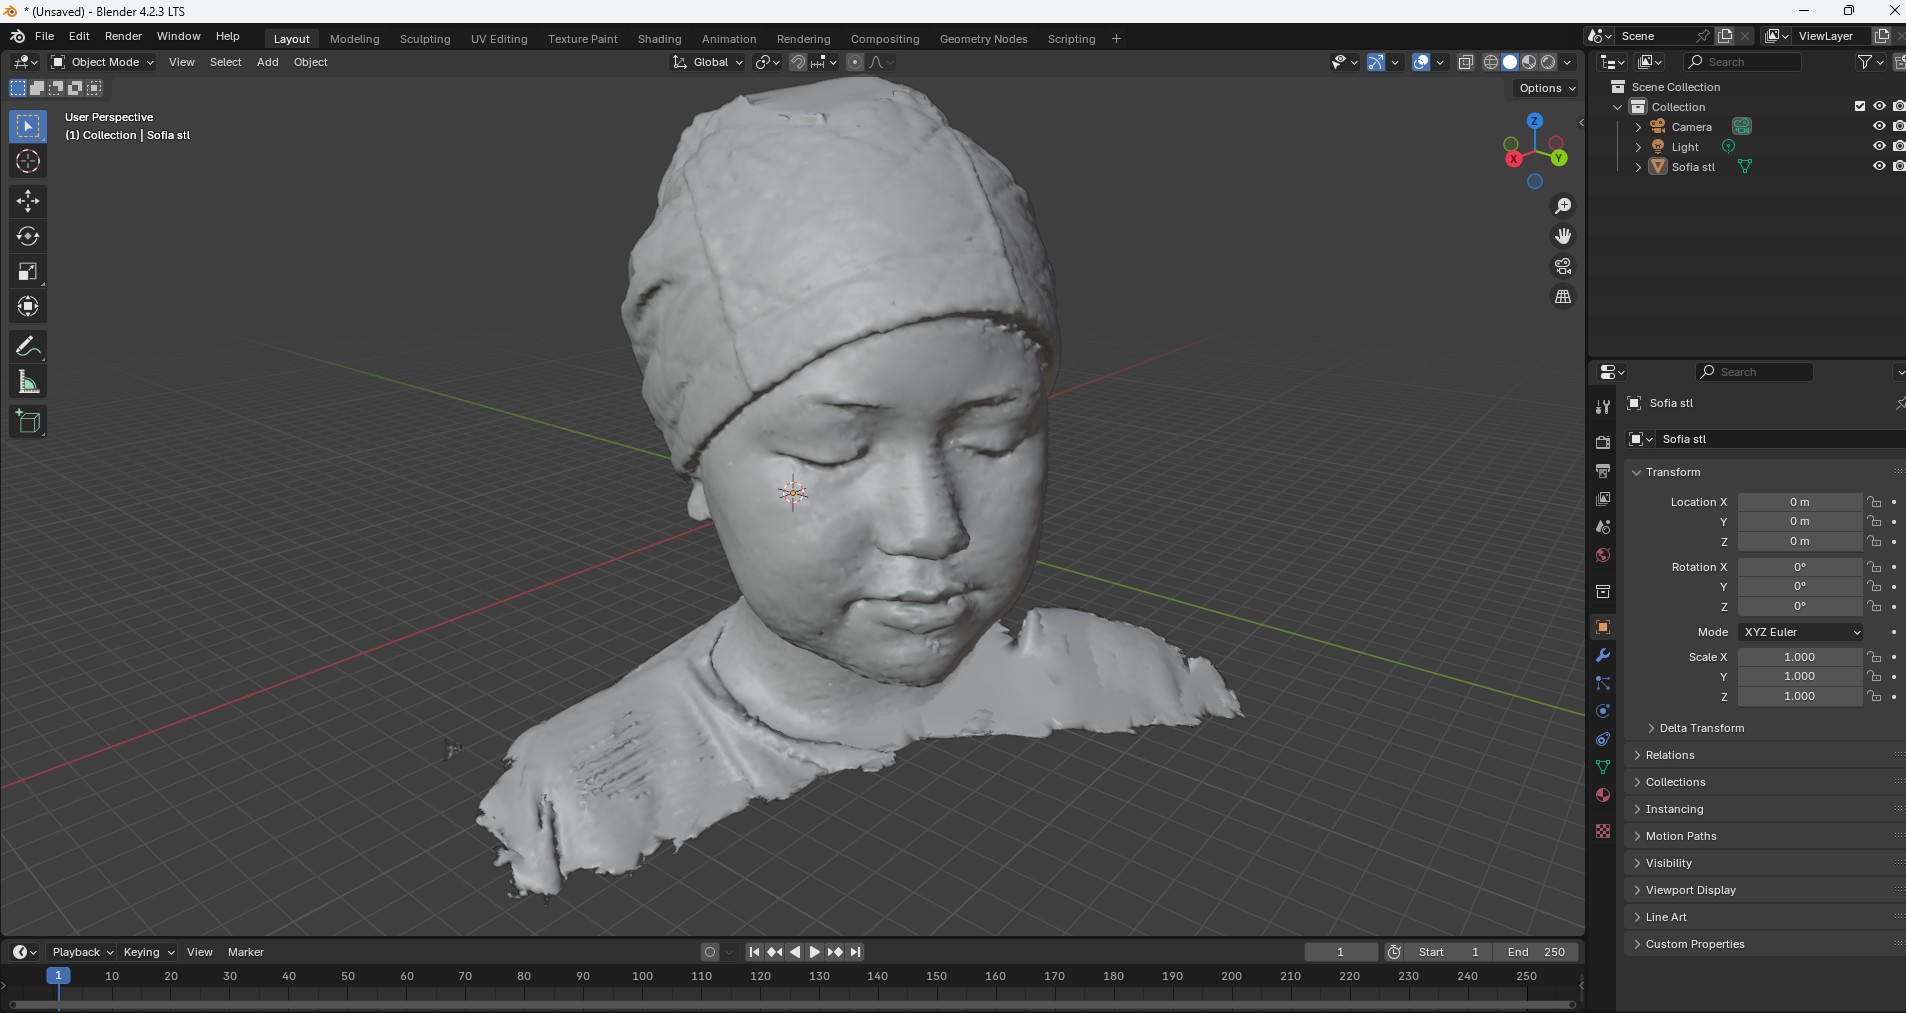This screenshot has width=1906, height=1013.
Task: Toggle viewport overlays display
Action: point(1421,62)
